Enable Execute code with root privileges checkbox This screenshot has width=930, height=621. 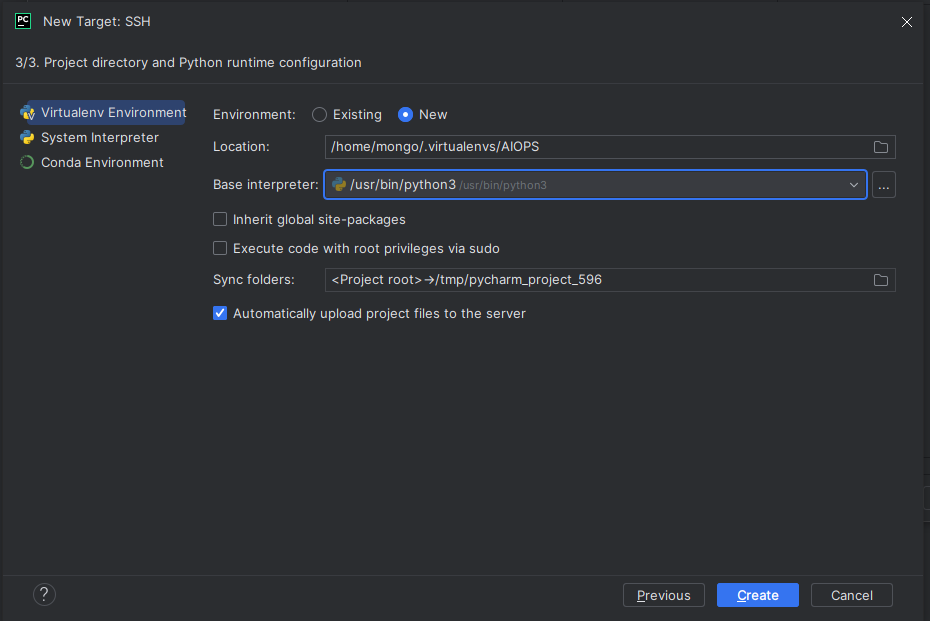[x=220, y=248]
